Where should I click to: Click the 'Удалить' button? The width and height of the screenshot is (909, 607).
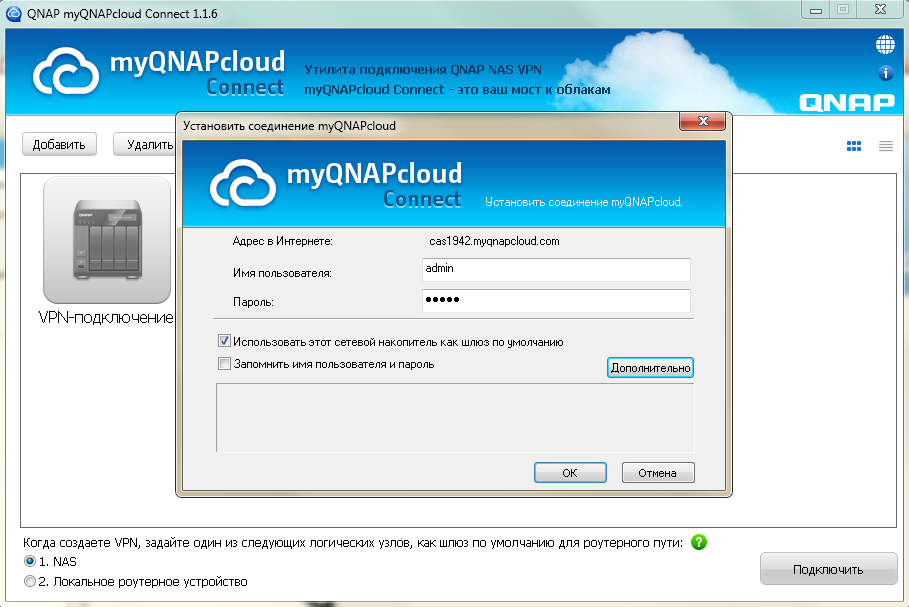coord(145,144)
